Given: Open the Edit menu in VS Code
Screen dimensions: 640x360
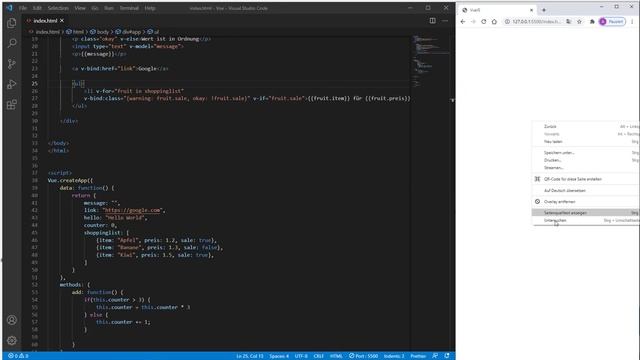Looking at the screenshot, I should click(x=37, y=8).
